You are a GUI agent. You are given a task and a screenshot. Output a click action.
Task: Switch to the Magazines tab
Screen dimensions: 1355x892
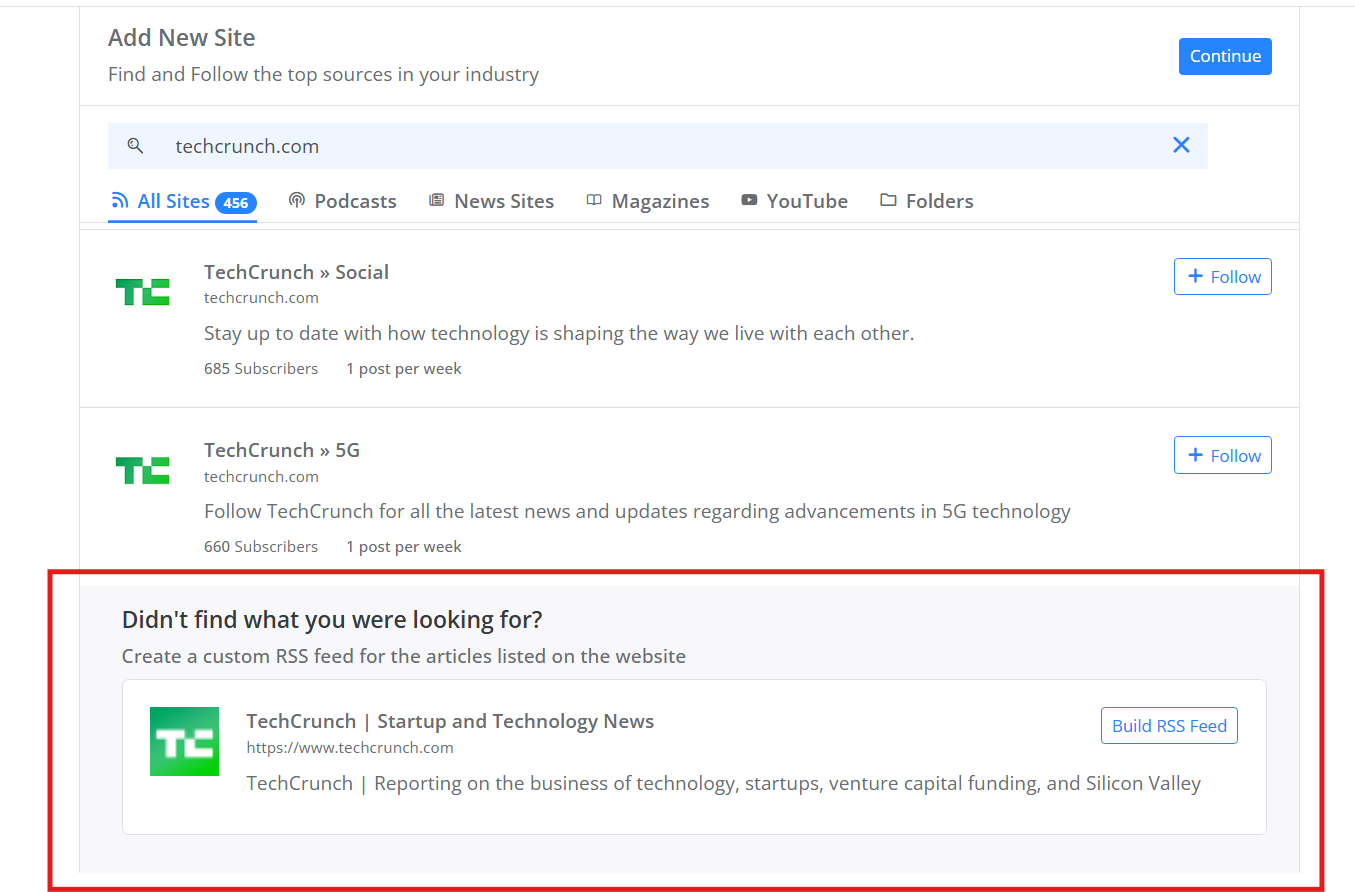(x=647, y=201)
